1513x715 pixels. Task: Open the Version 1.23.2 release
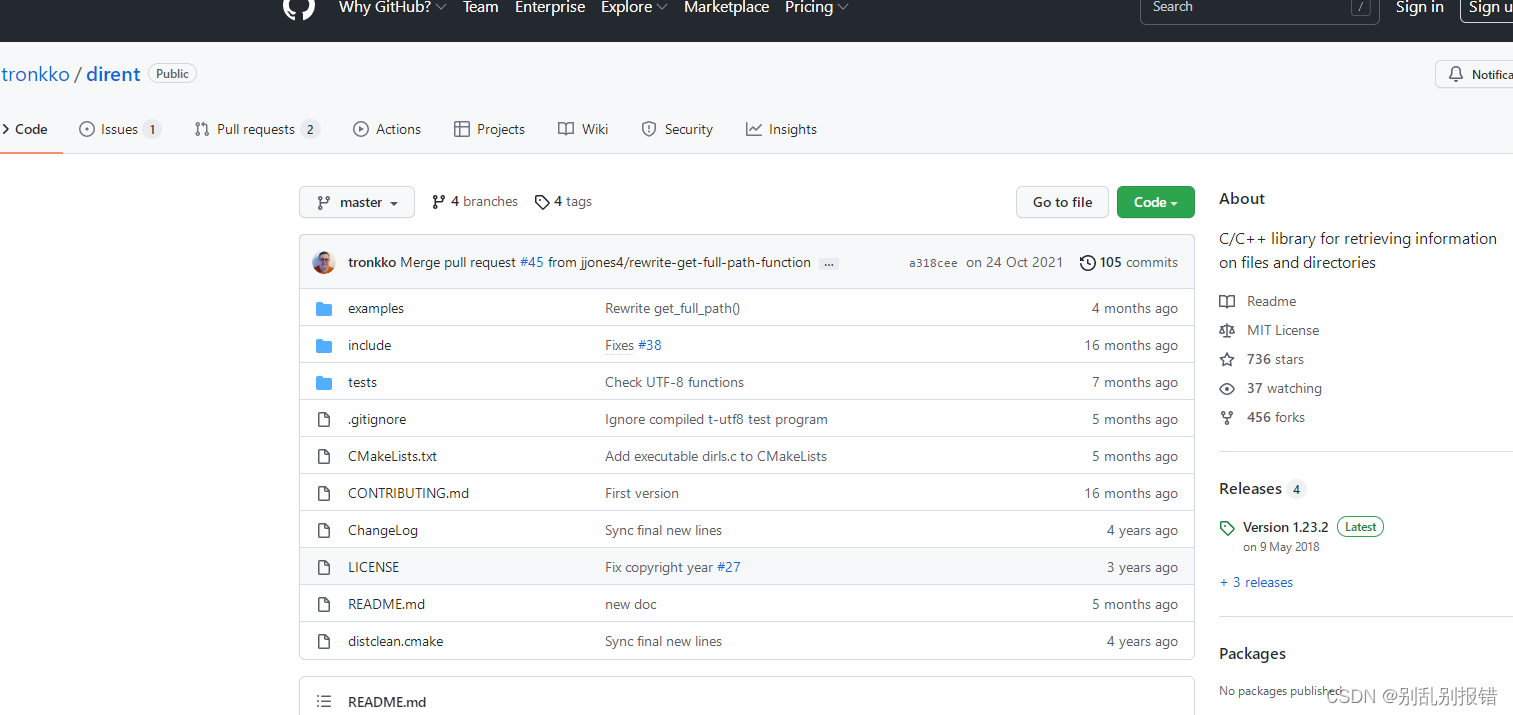1285,527
